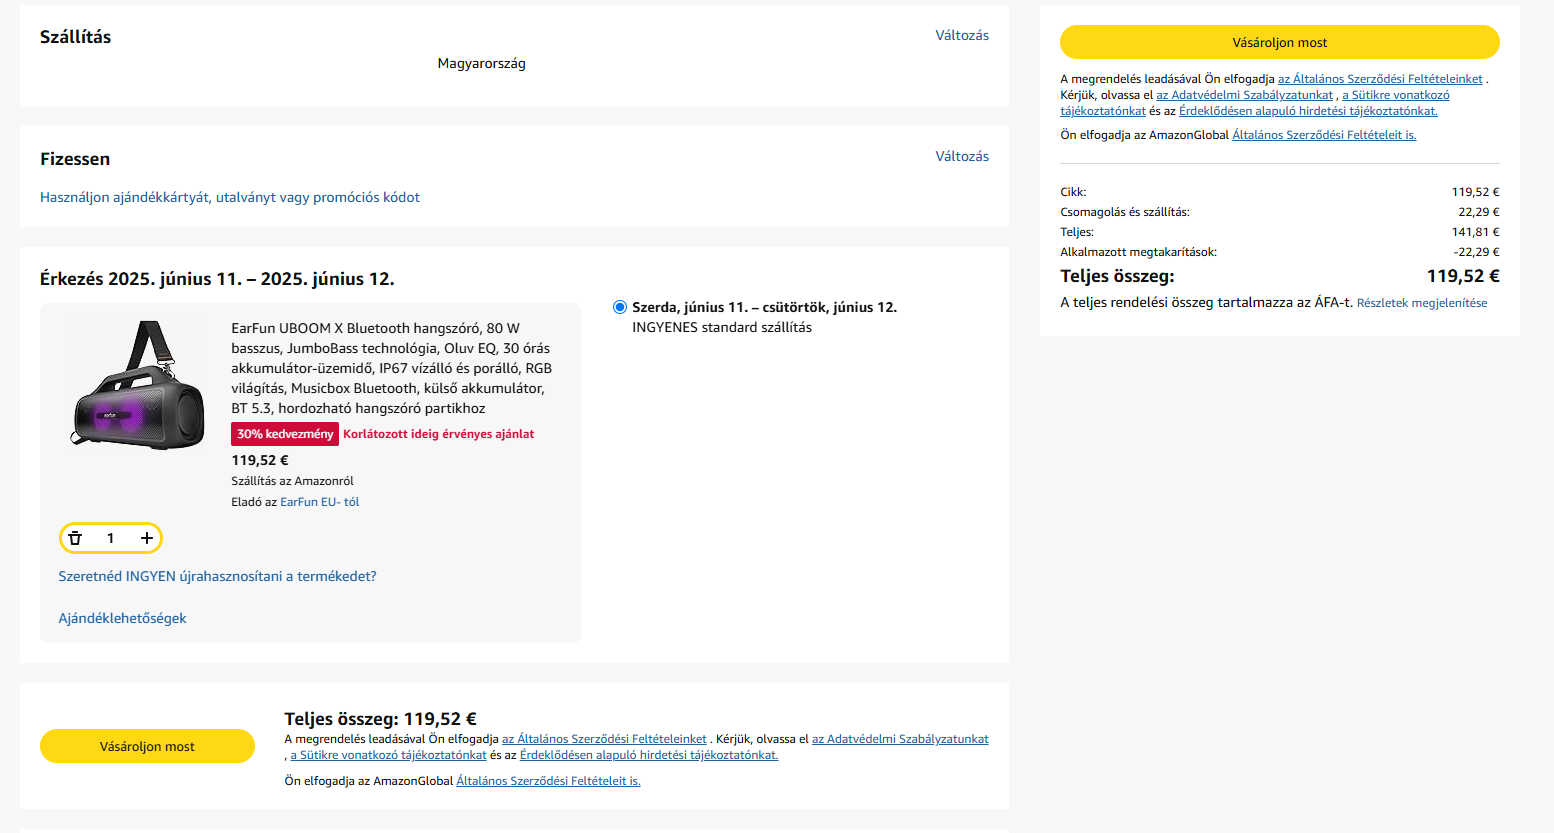This screenshot has width=1554, height=833.
Task: Click the 141,81 € subtotal value
Action: [x=1475, y=232]
